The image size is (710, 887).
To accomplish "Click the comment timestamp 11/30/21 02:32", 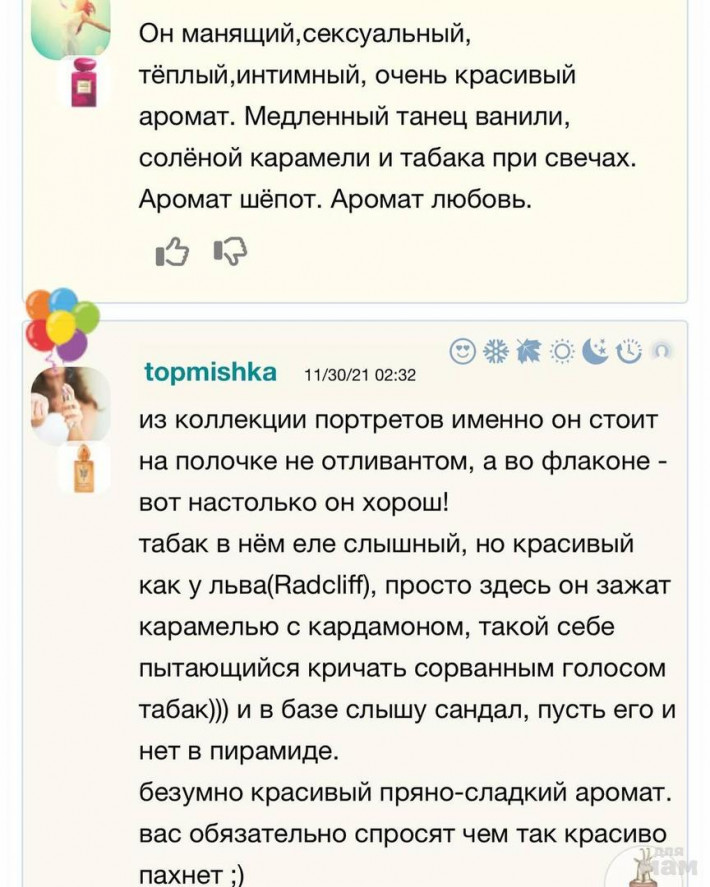I will pyautogui.click(x=359, y=375).
